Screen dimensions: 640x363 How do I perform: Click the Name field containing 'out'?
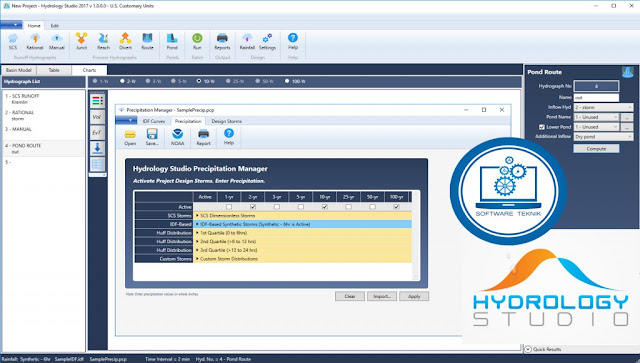596,98
